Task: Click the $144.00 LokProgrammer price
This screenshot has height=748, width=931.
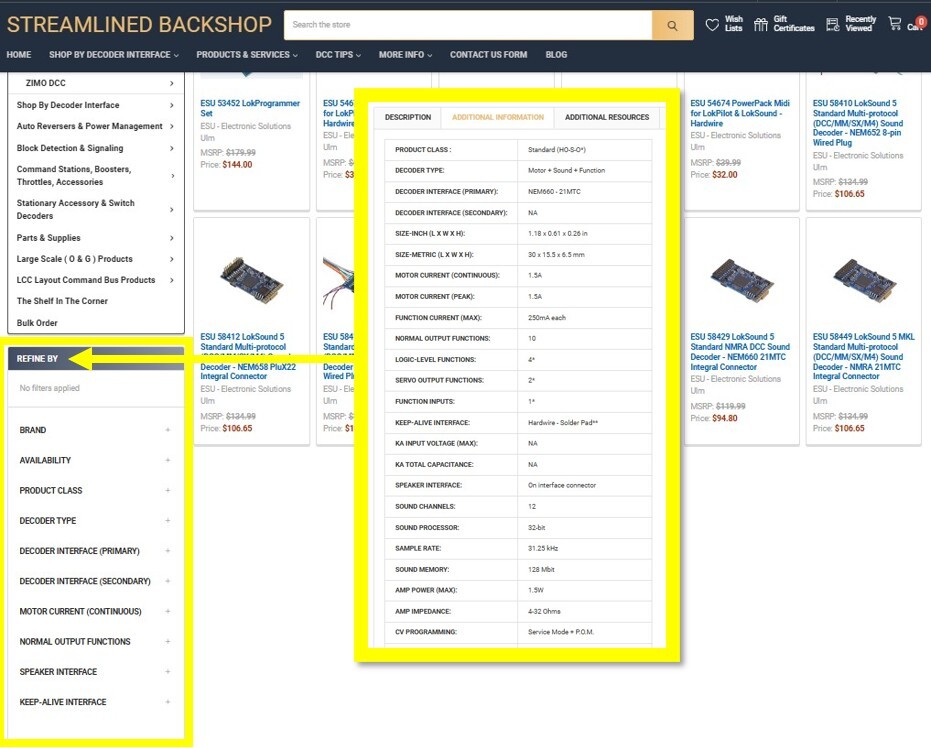Action: 237,164
